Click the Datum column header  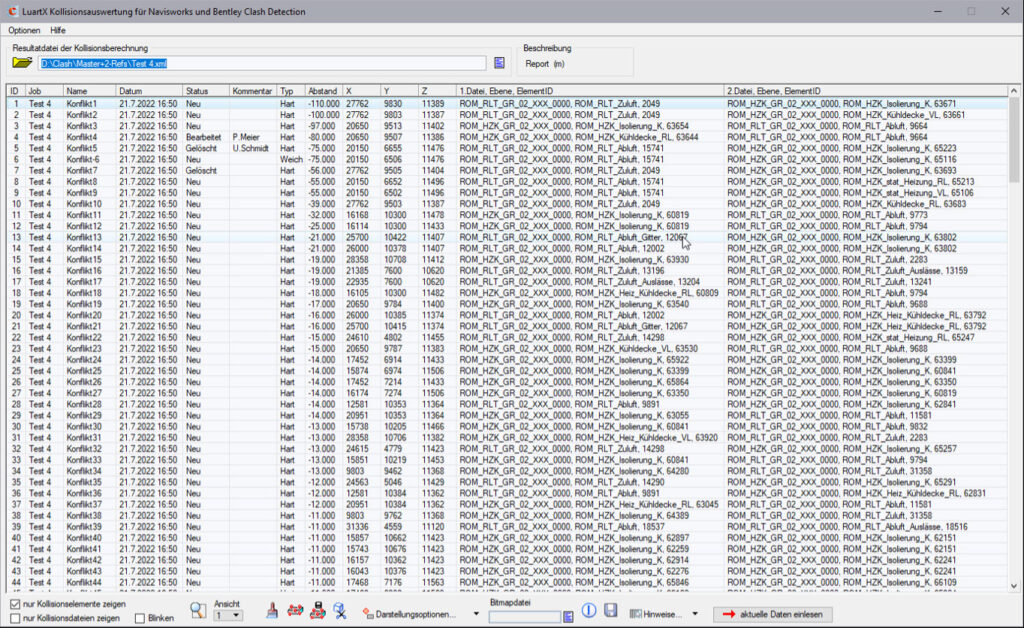point(149,91)
